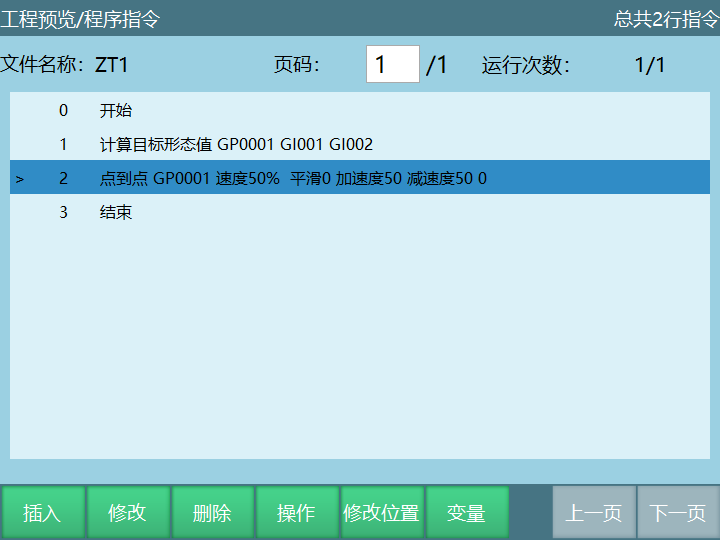The height and width of the screenshot is (540, 720).
Task: Click the file name ZT1
Action: [x=112, y=66]
